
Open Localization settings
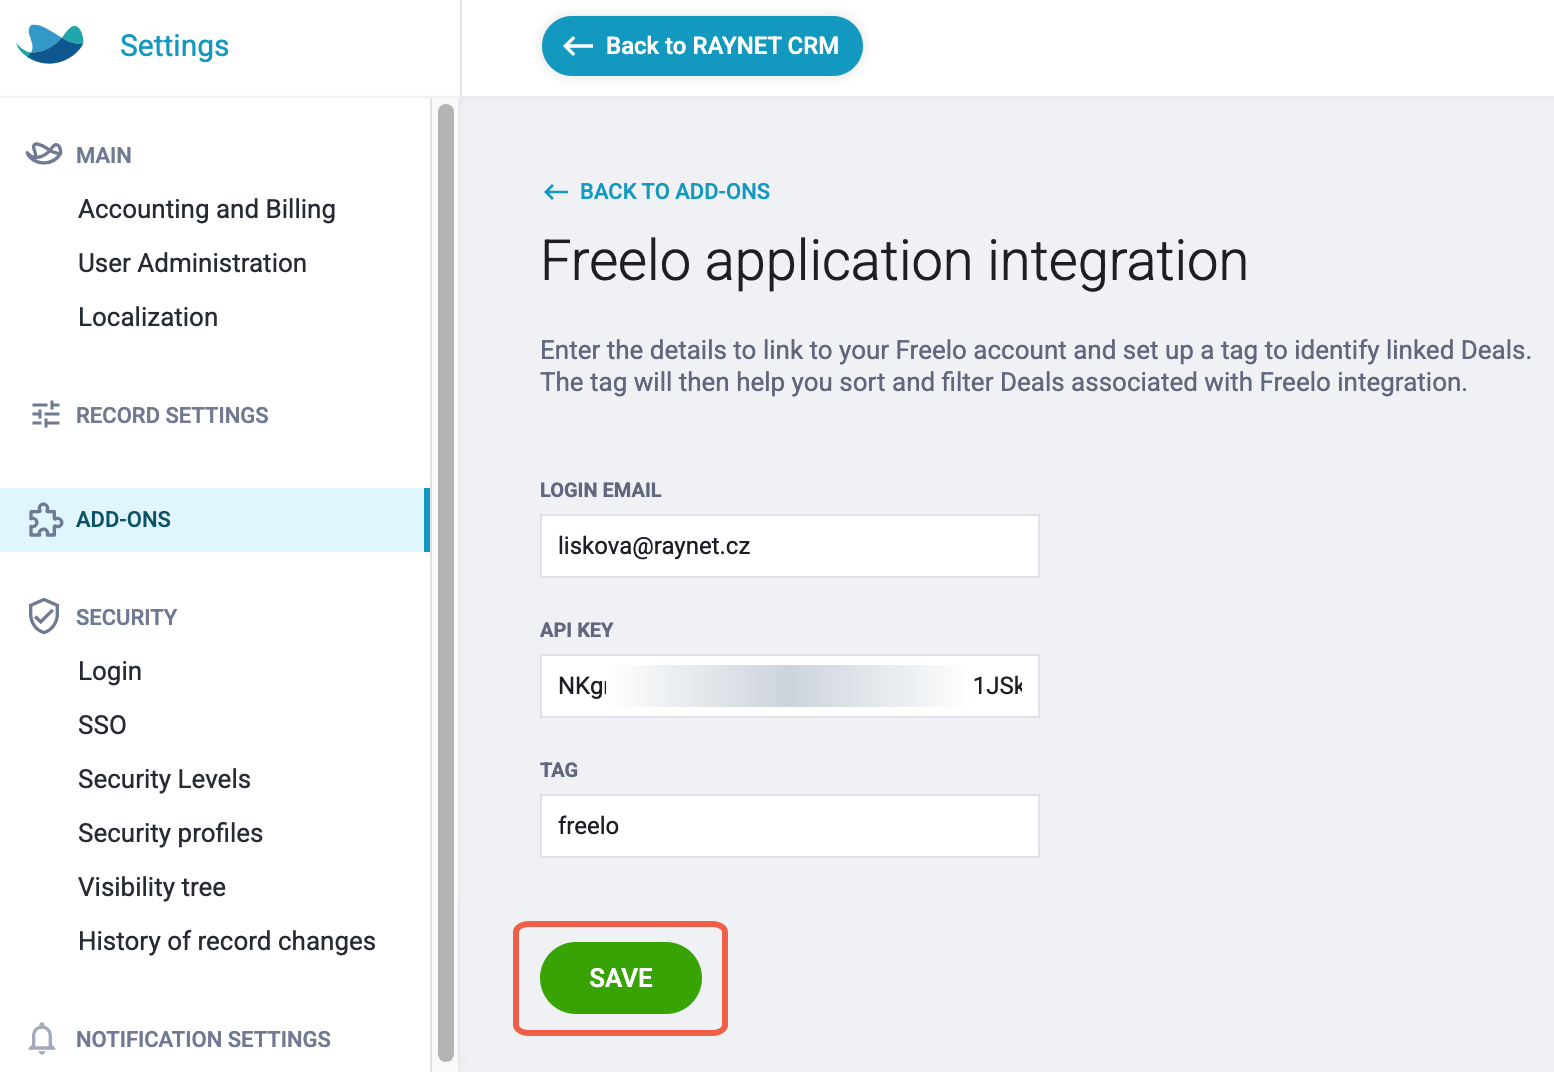click(147, 317)
